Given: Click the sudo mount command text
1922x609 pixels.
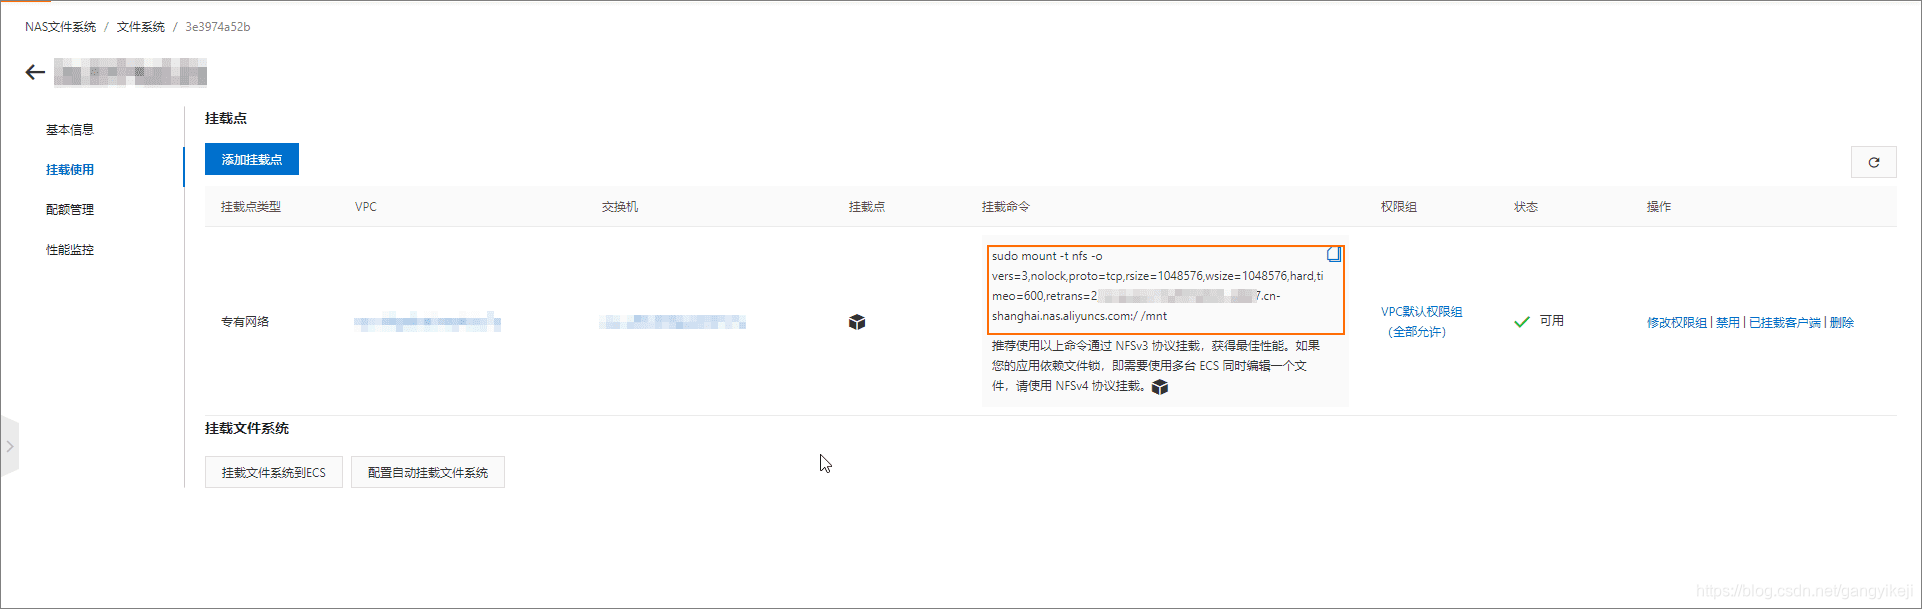Looking at the screenshot, I should pyautogui.click(x=1160, y=286).
